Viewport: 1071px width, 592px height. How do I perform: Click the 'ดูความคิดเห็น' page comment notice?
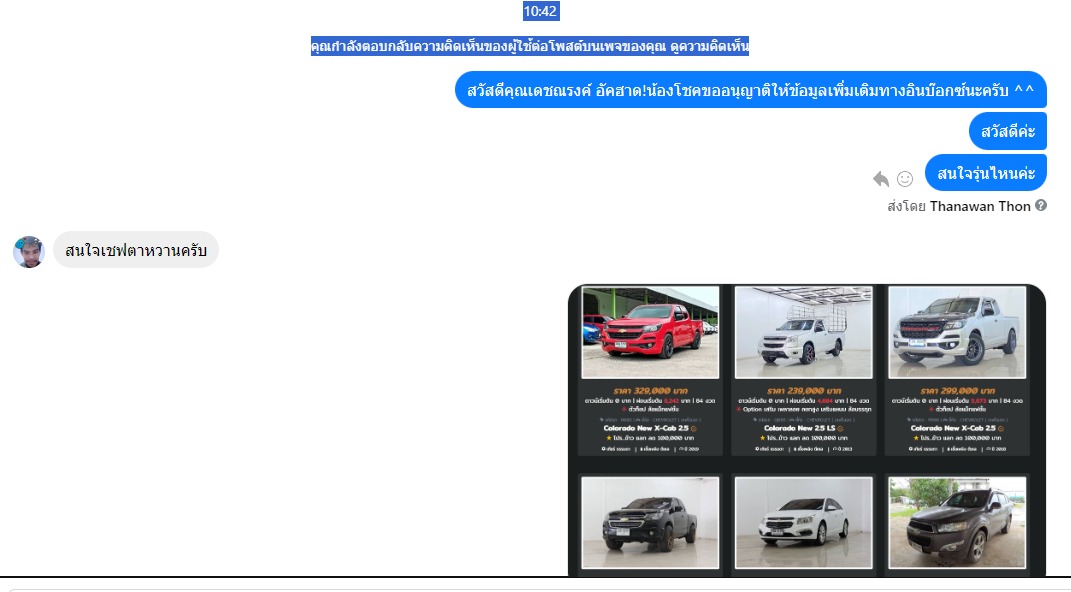(710, 46)
